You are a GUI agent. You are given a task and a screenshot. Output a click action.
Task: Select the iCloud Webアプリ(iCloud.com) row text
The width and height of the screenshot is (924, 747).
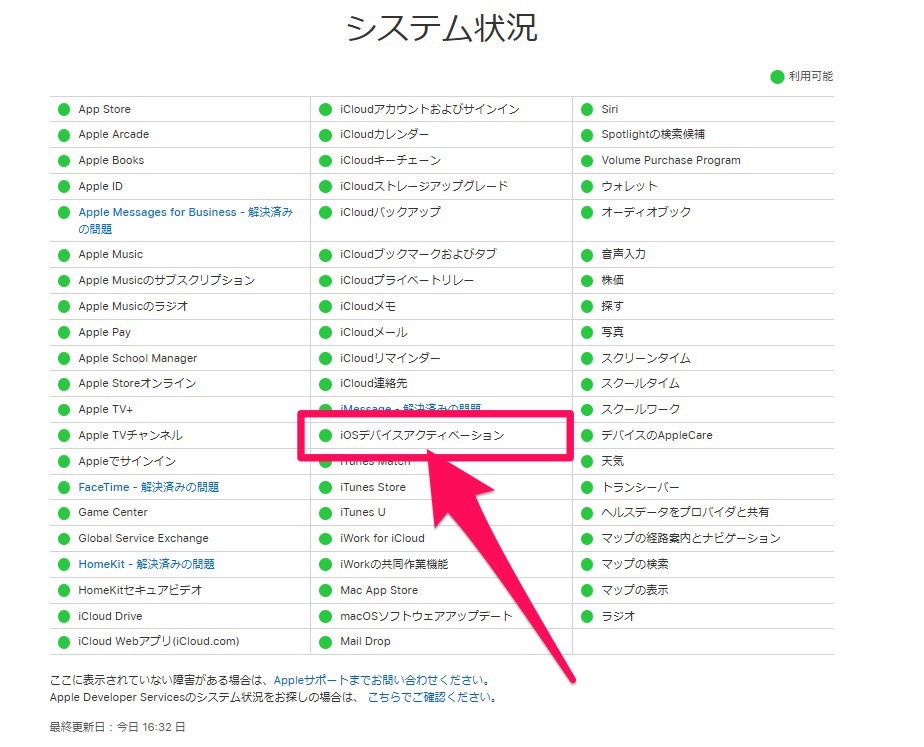[x=159, y=642]
